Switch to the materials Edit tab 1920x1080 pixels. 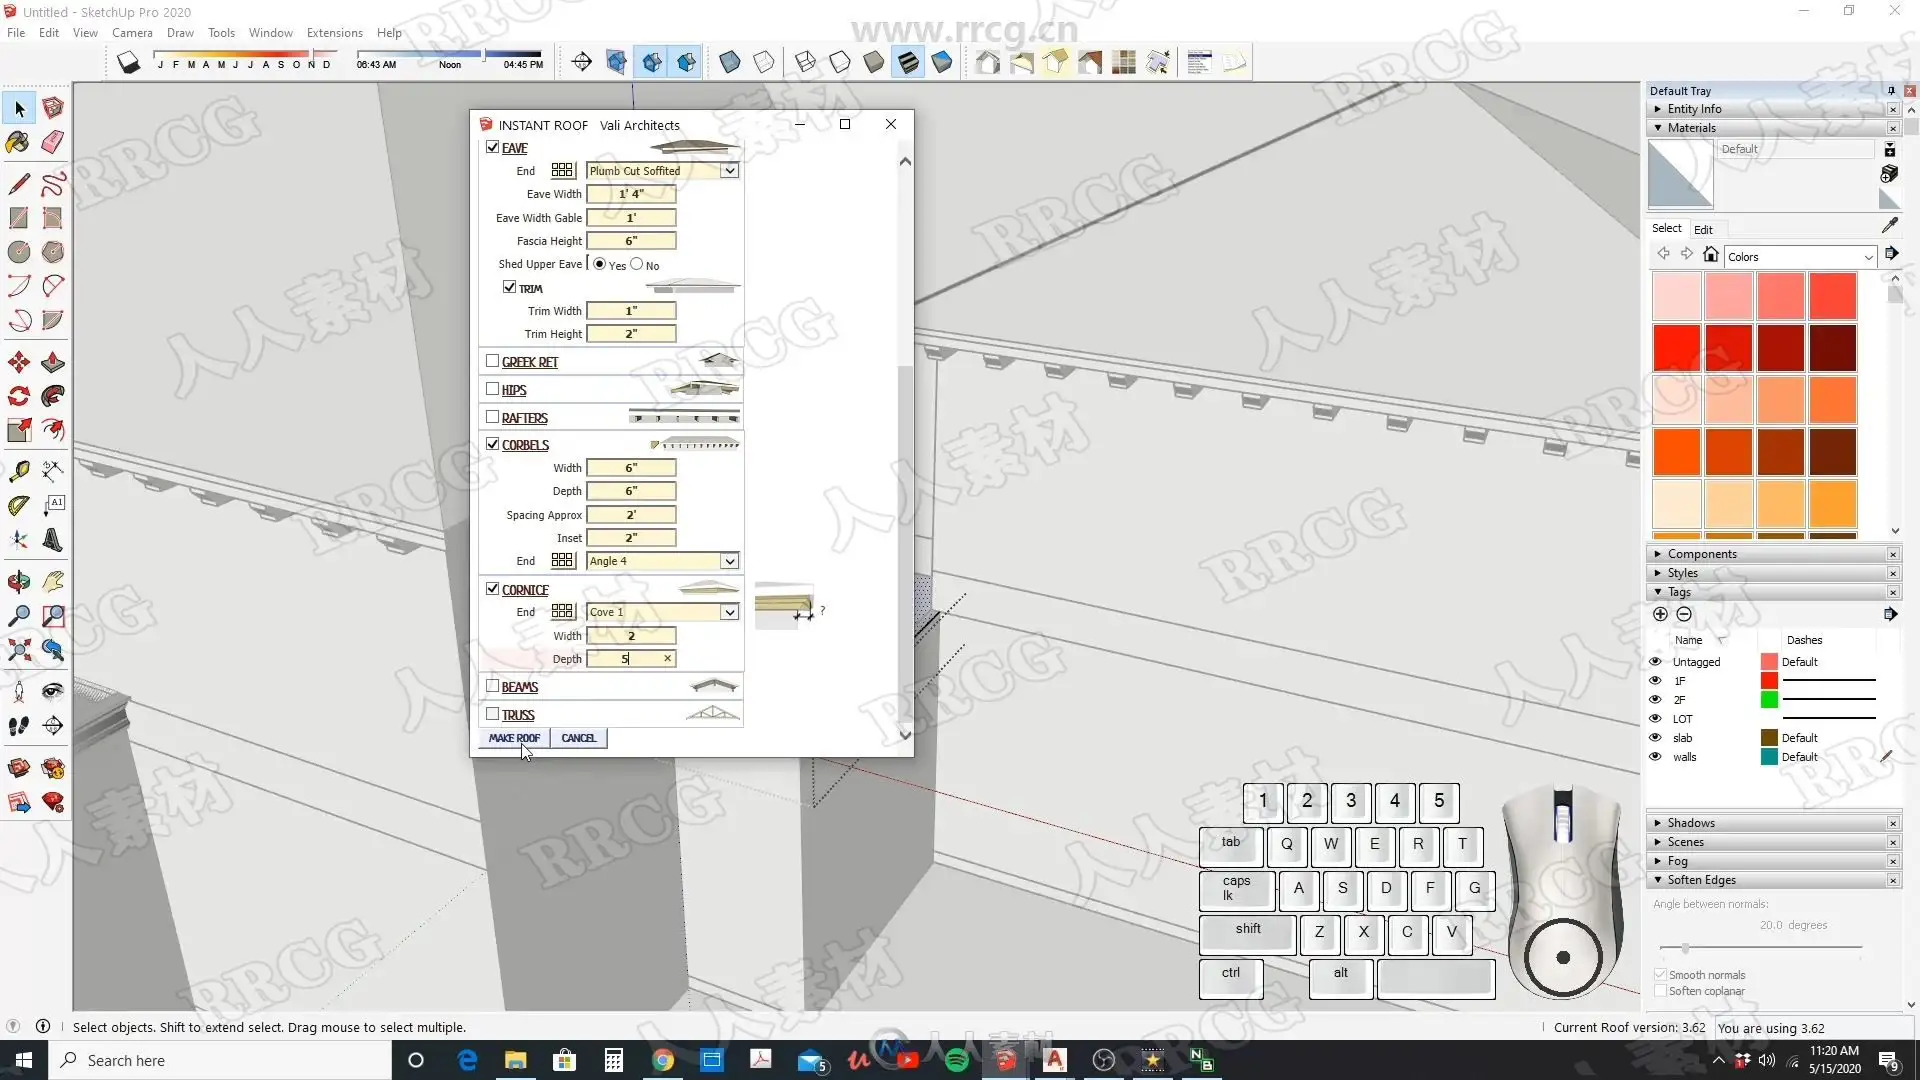1703,229
